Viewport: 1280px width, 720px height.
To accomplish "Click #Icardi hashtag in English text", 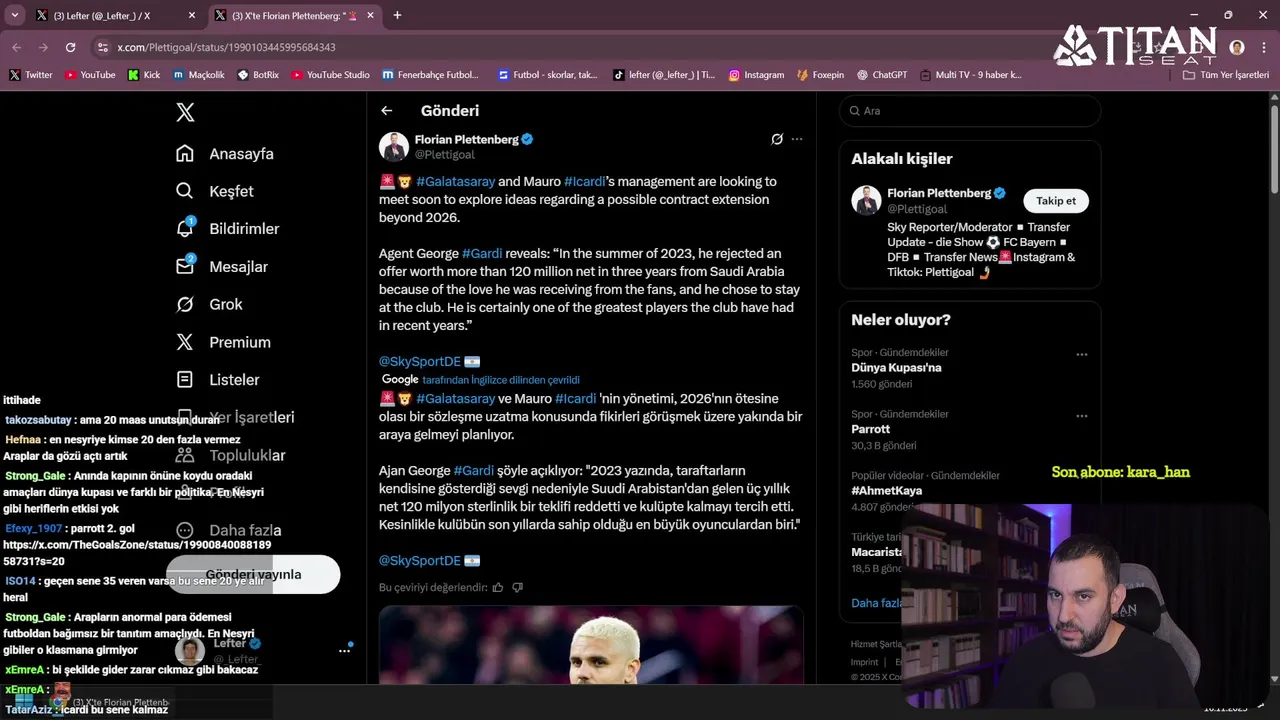I will (585, 181).
